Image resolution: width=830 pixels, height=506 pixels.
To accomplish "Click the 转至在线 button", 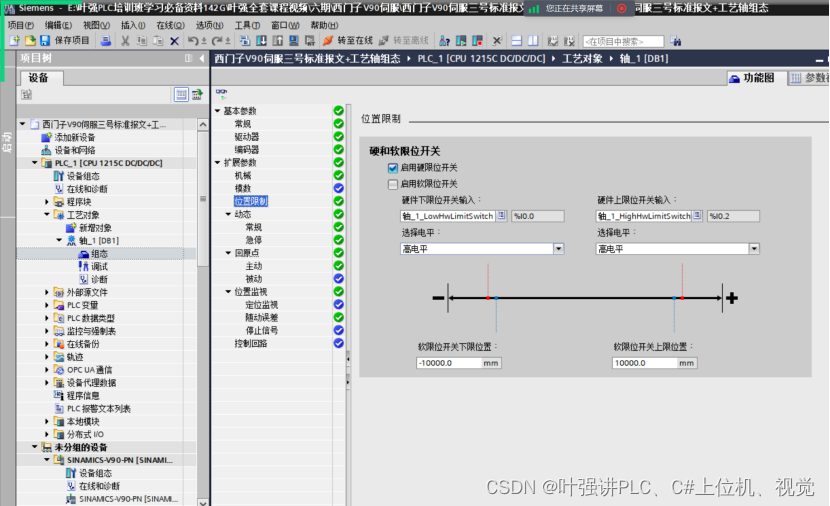I will [348, 41].
